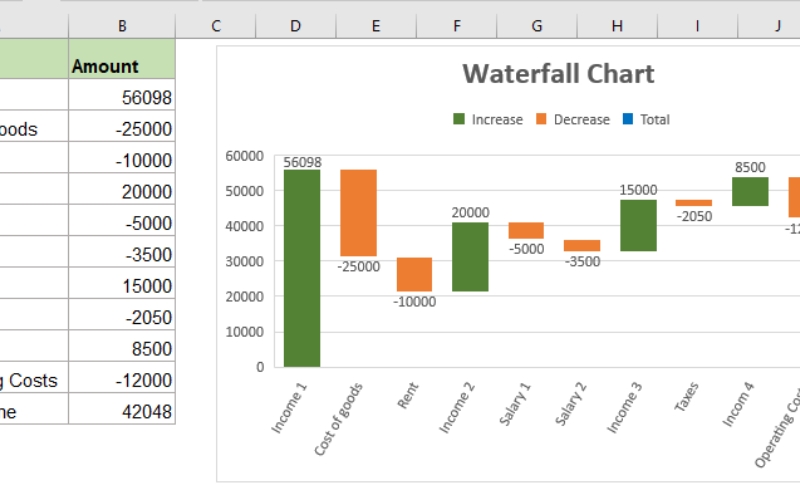Click the column H header

tap(618, 26)
